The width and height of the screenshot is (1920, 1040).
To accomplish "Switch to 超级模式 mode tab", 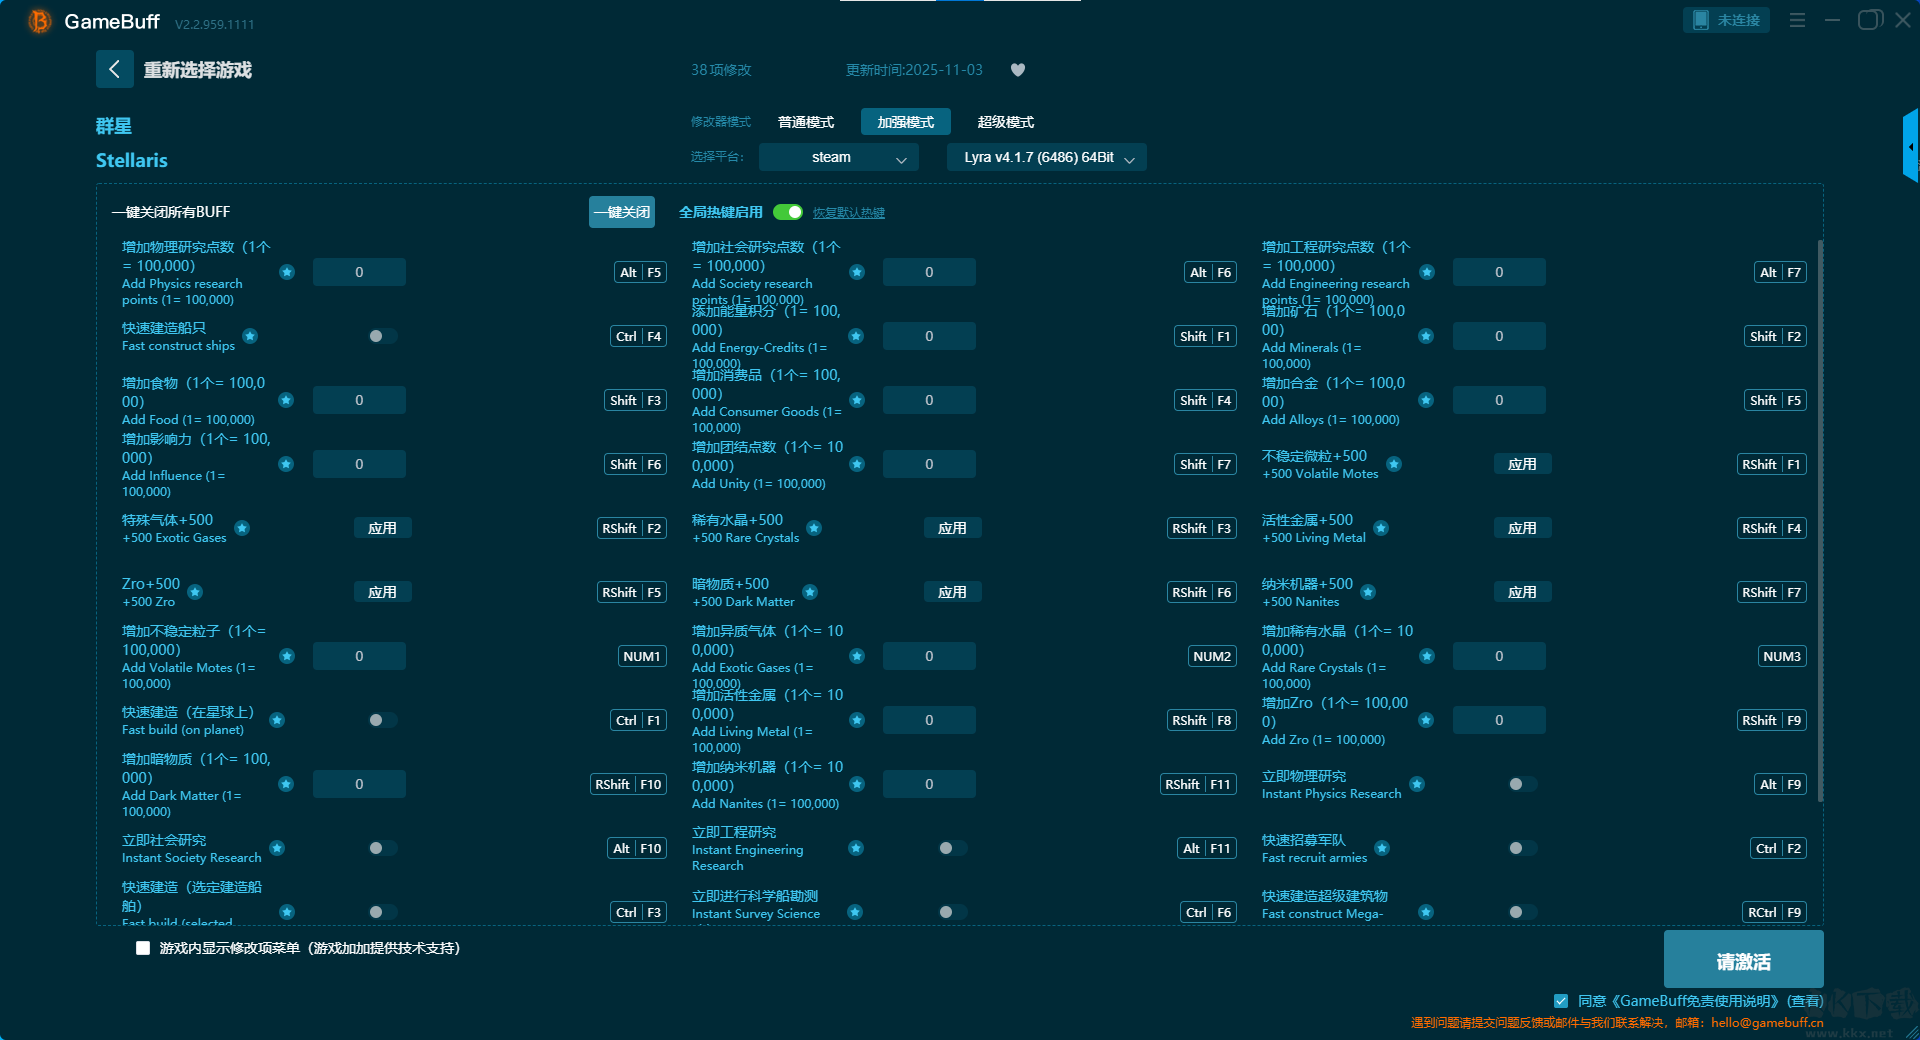I will 1005,122.
